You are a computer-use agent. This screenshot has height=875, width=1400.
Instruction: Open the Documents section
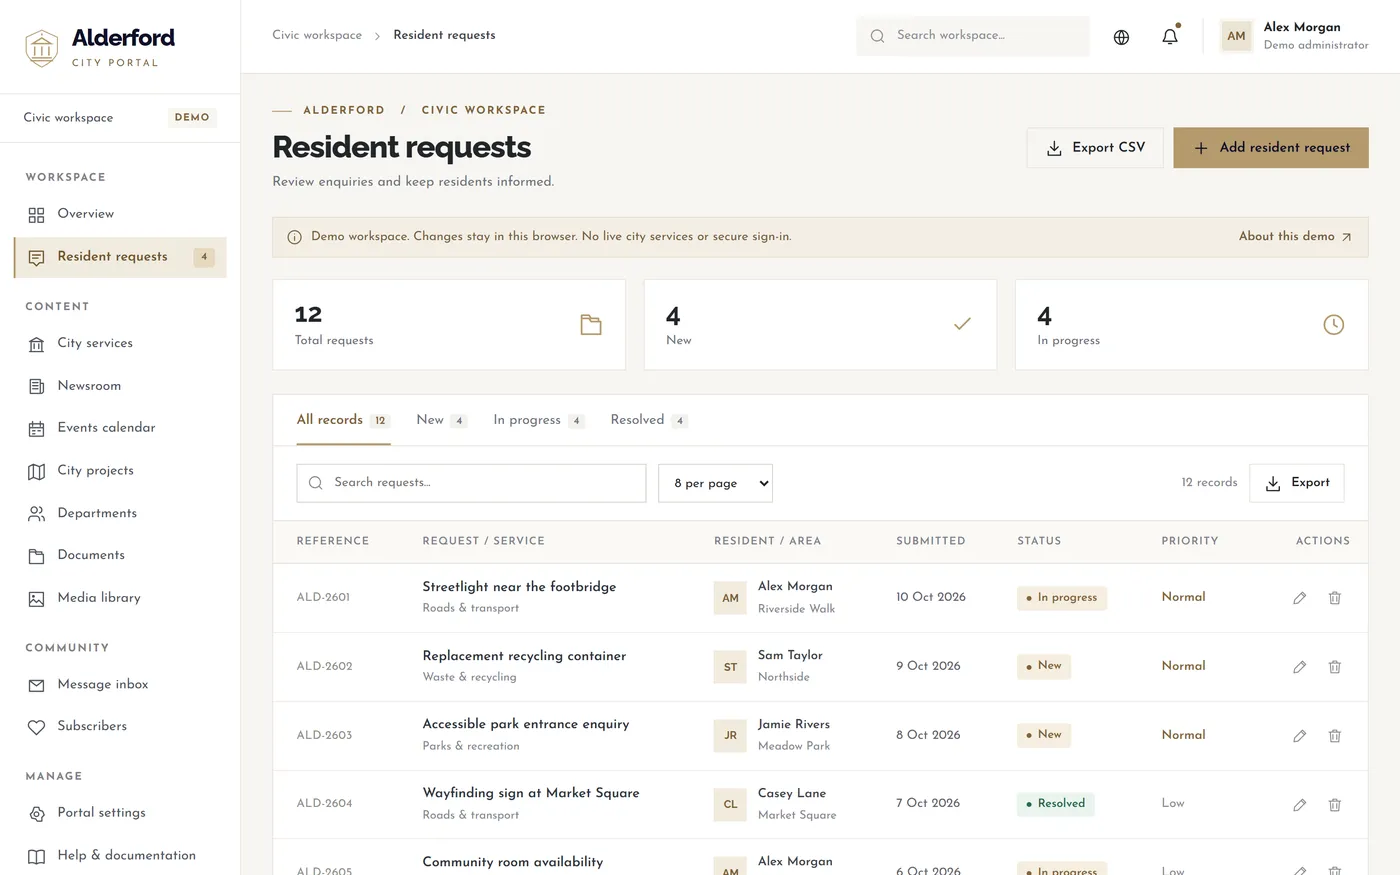point(120,555)
